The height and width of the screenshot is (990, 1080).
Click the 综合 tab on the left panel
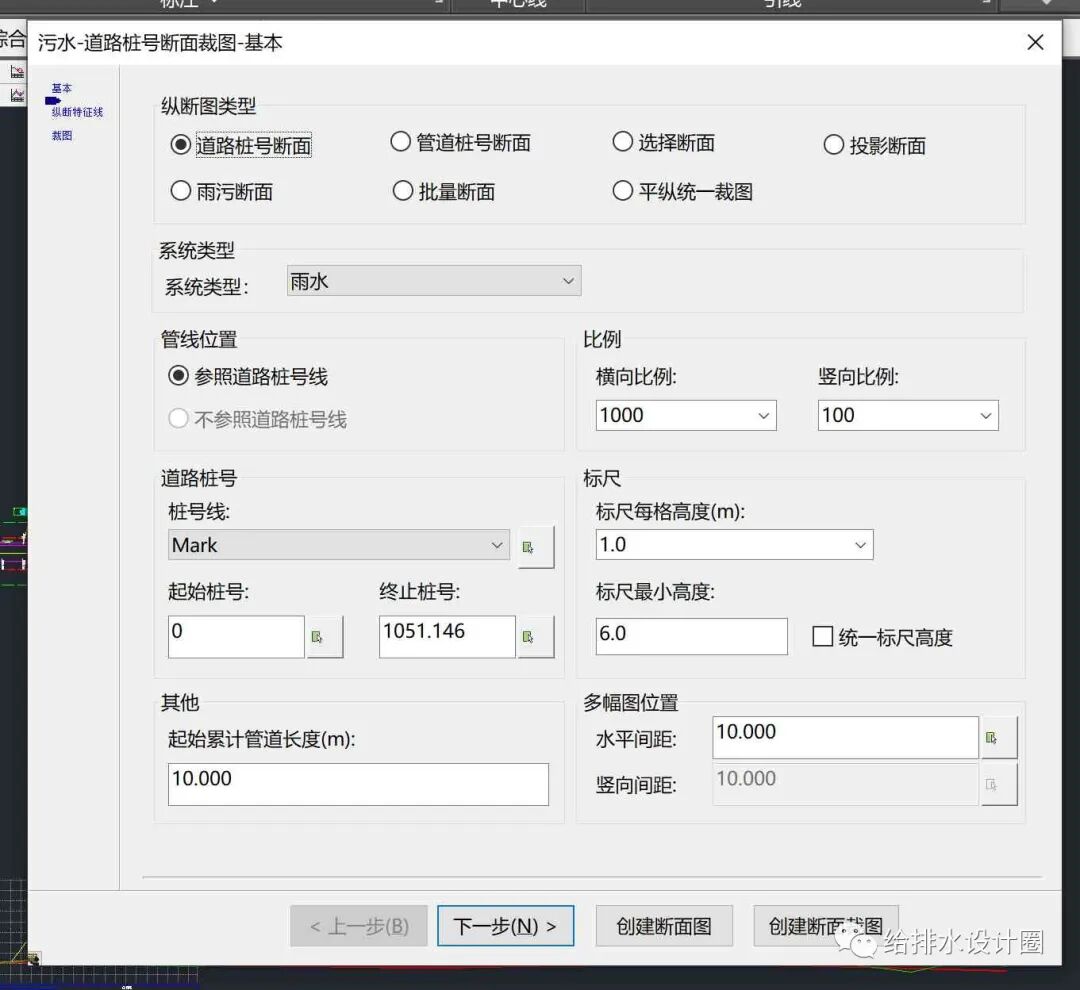[x=14, y=41]
